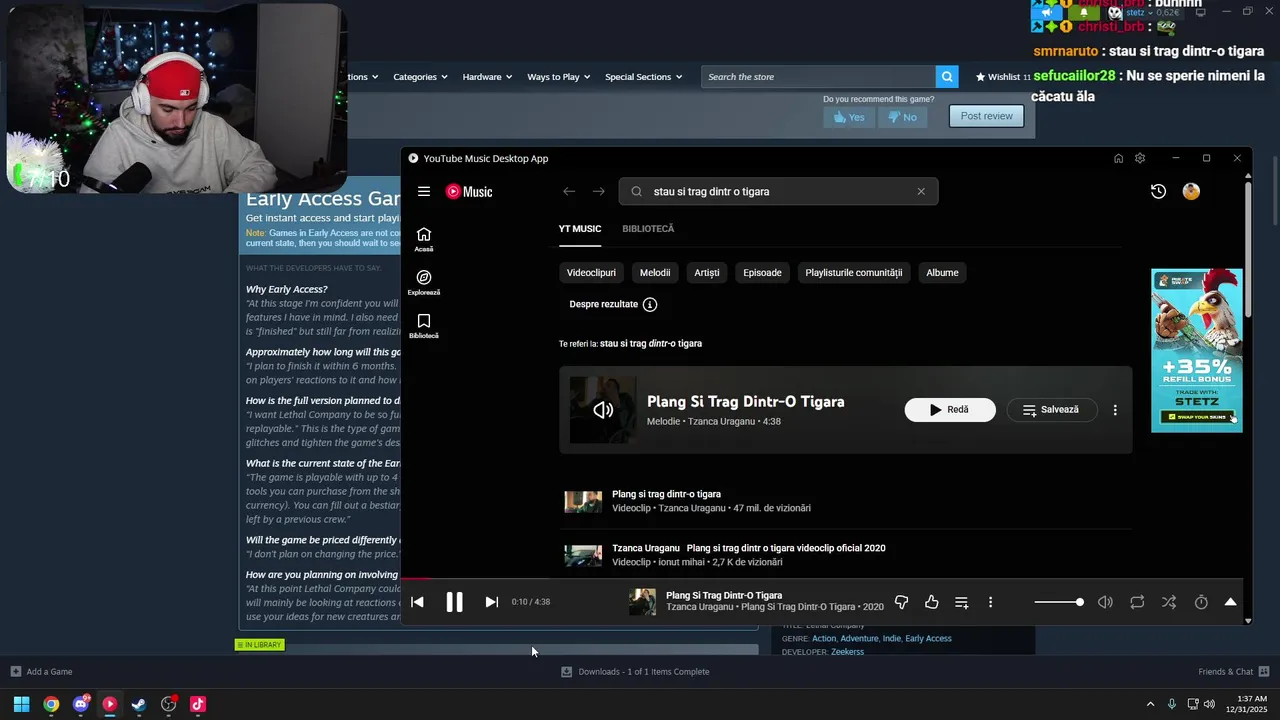Go back with the left arrow
1280x720 pixels.
tap(569, 191)
